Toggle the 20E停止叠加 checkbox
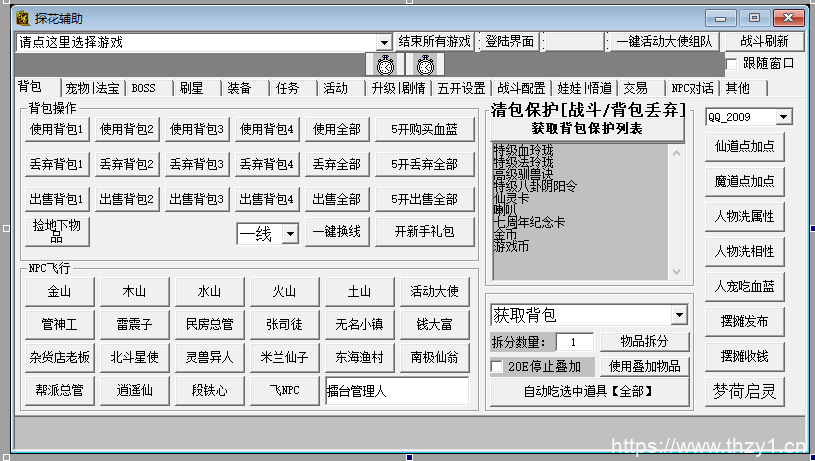The width and height of the screenshot is (815, 461). (x=496, y=366)
